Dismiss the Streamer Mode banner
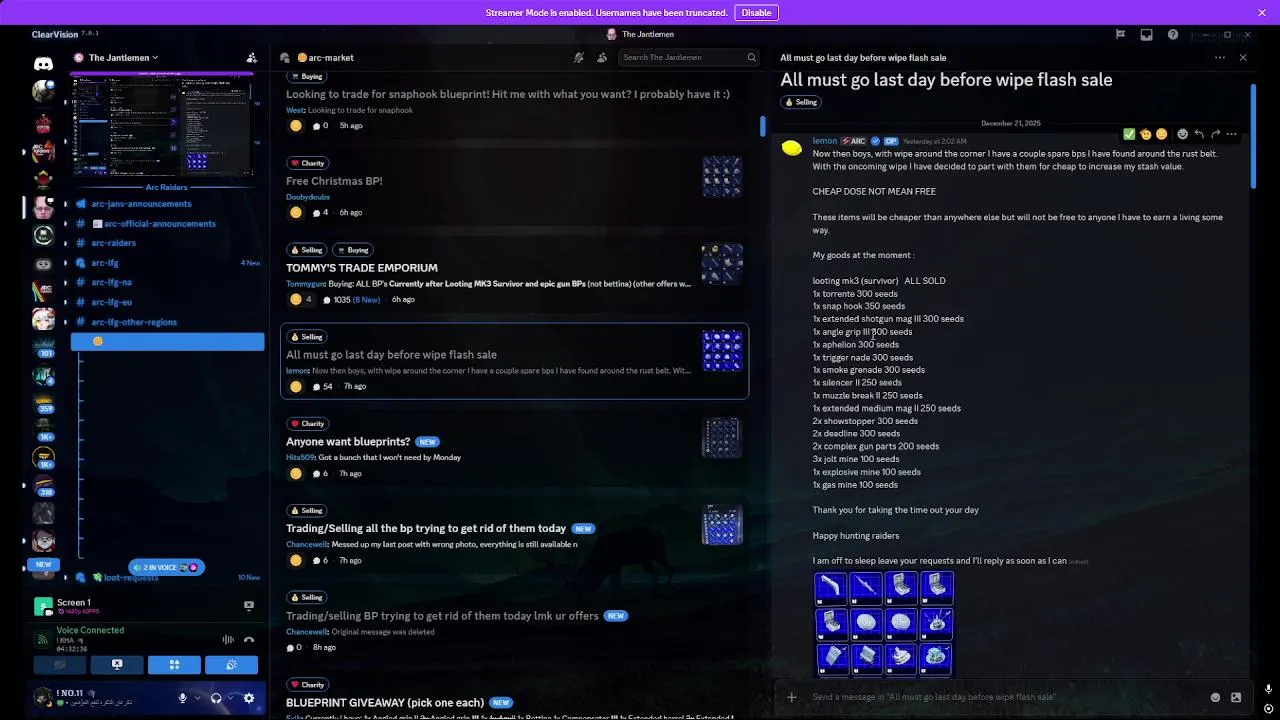Image resolution: width=1280 pixels, height=720 pixels. (1262, 13)
